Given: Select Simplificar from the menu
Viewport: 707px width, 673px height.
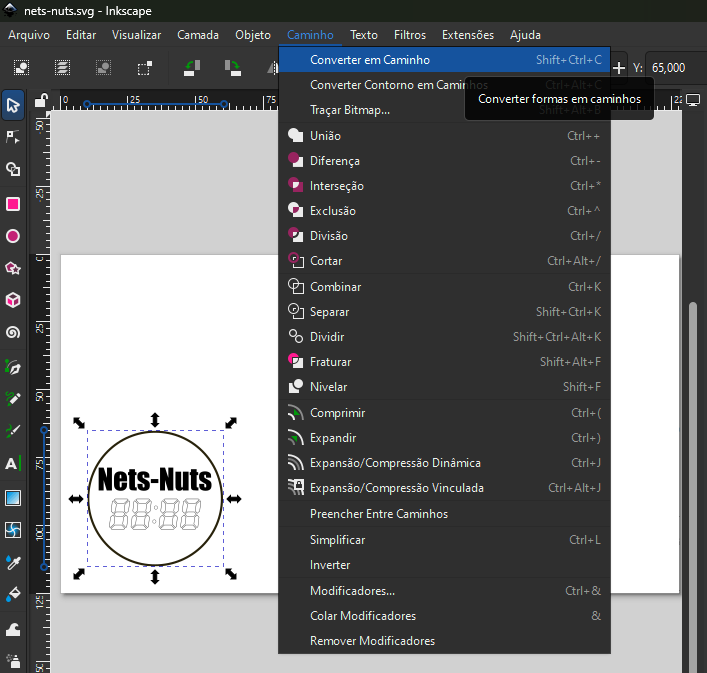Looking at the screenshot, I should pyautogui.click(x=337, y=540).
